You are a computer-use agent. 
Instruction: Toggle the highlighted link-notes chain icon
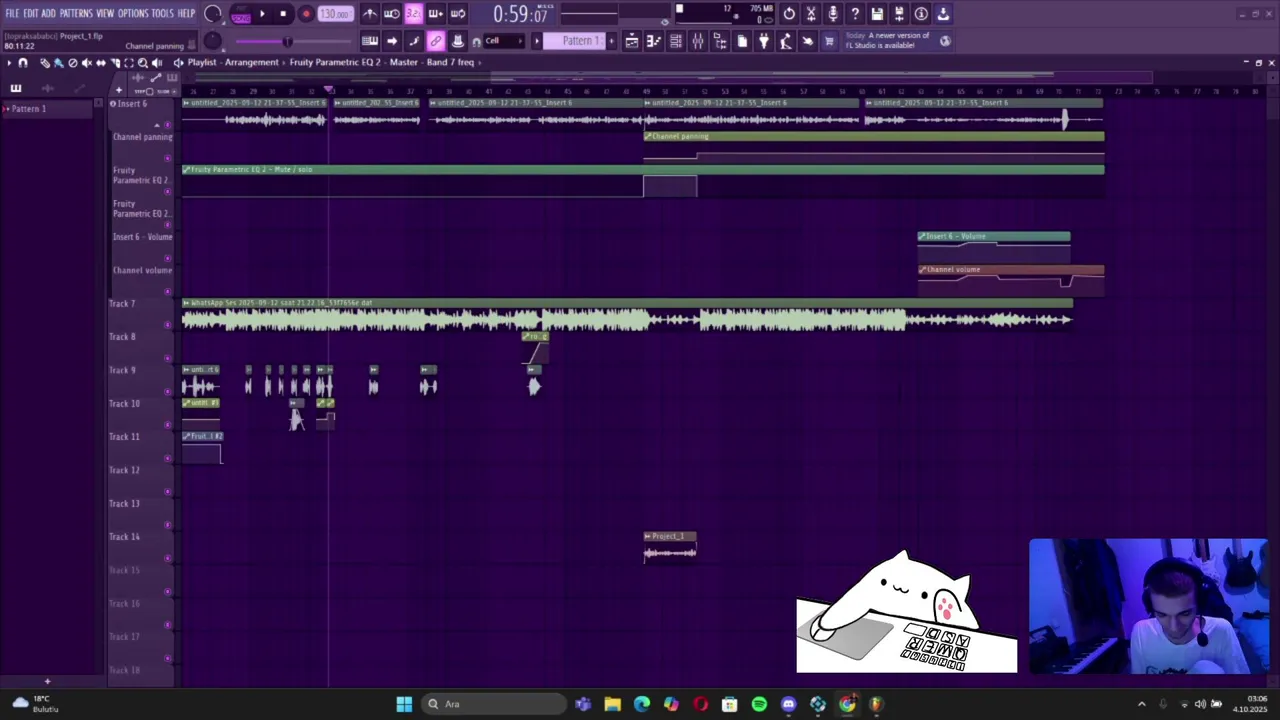(436, 41)
